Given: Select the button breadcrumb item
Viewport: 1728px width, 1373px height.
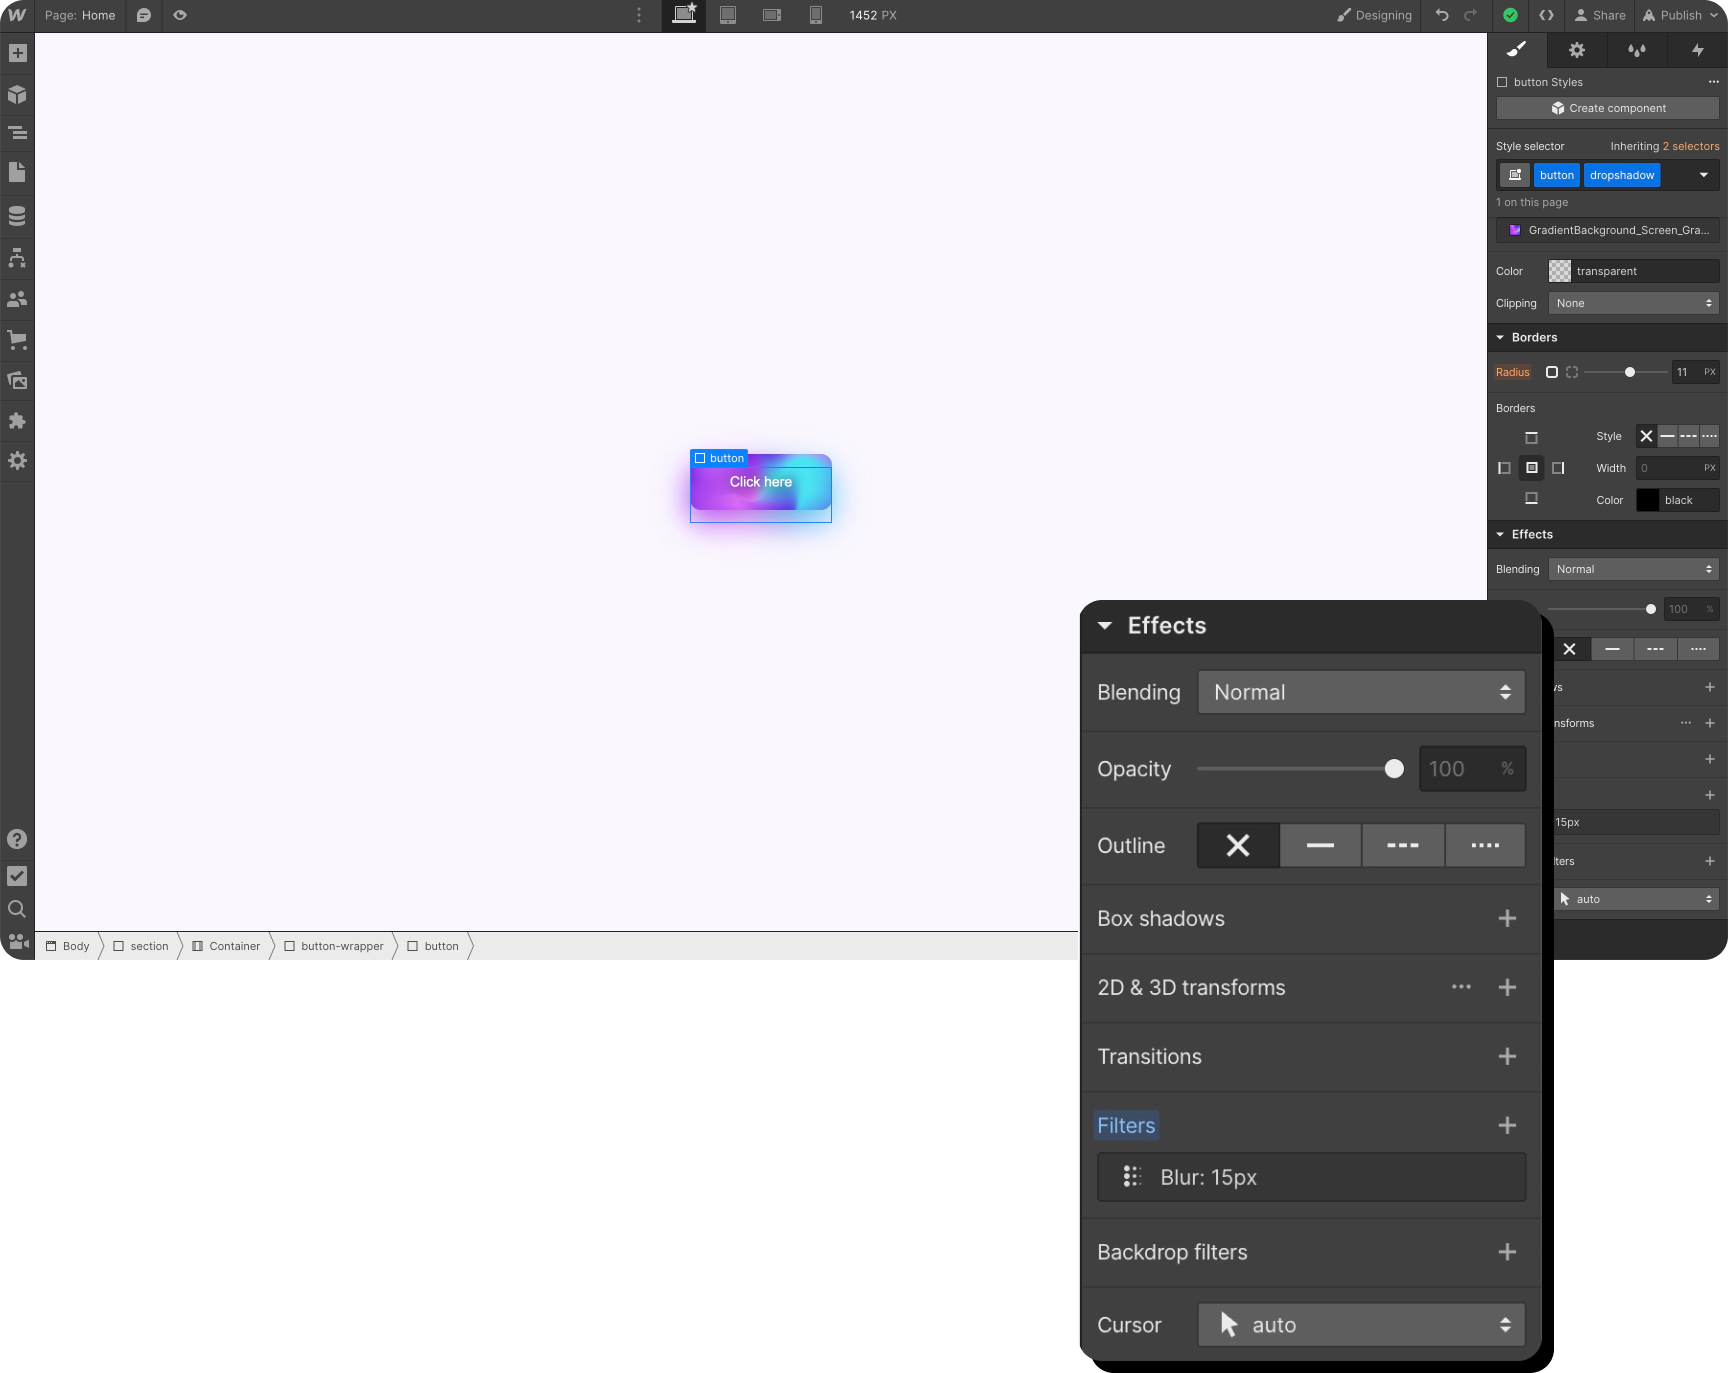Looking at the screenshot, I should pyautogui.click(x=440, y=946).
